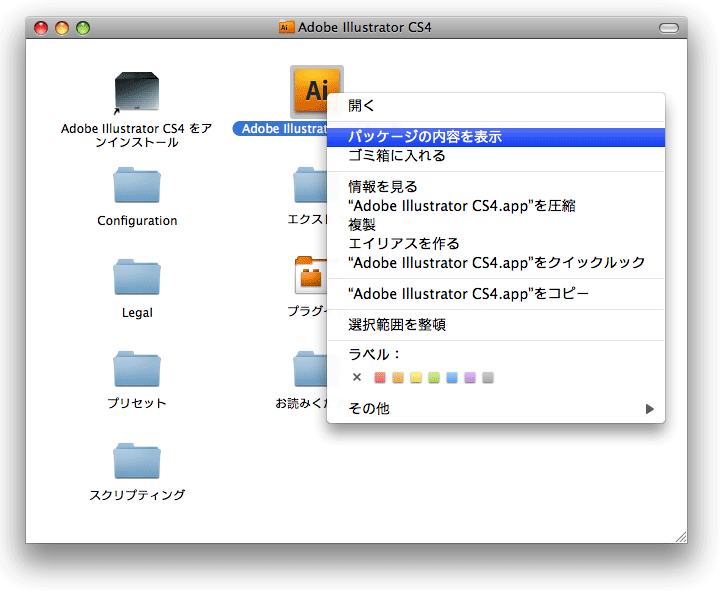Open the スクリプティング folder

[137, 461]
